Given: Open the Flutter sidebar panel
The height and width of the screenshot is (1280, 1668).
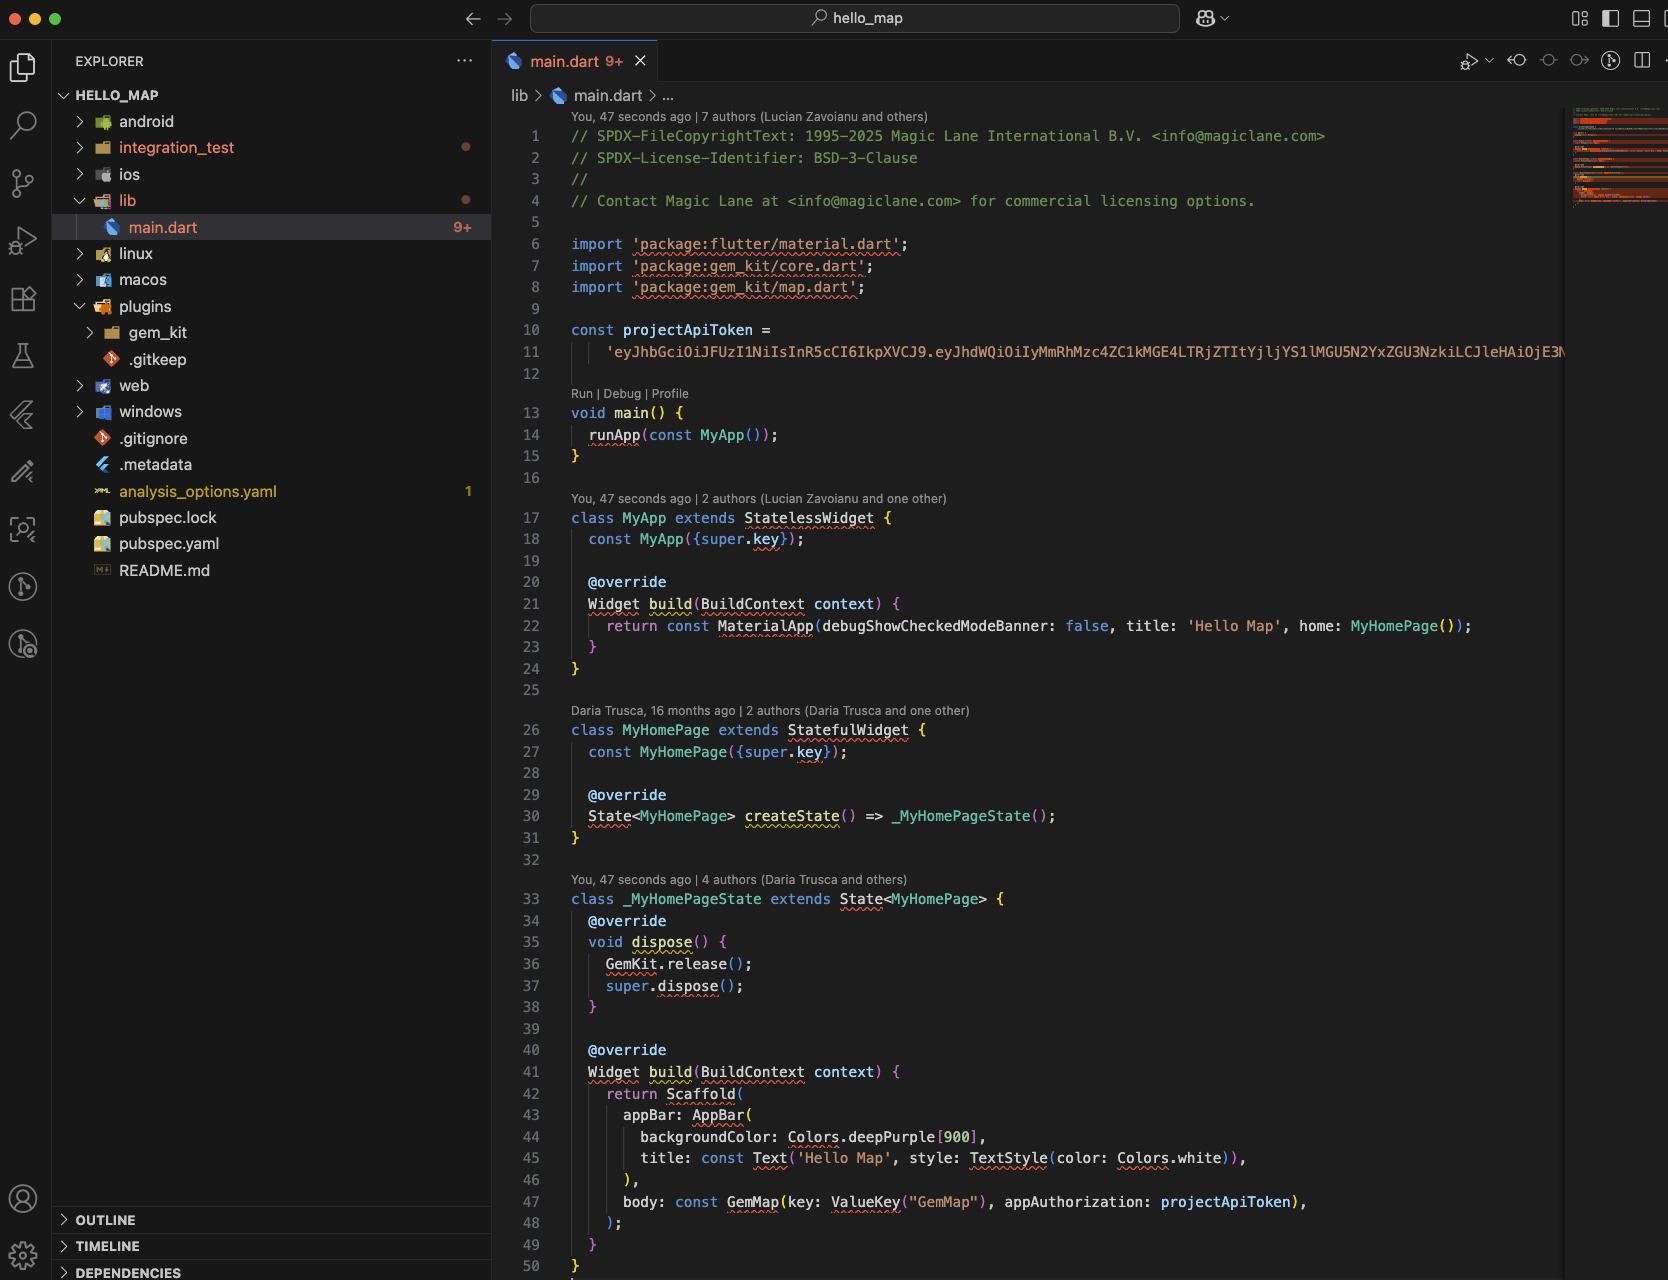Looking at the screenshot, I should click(x=22, y=414).
